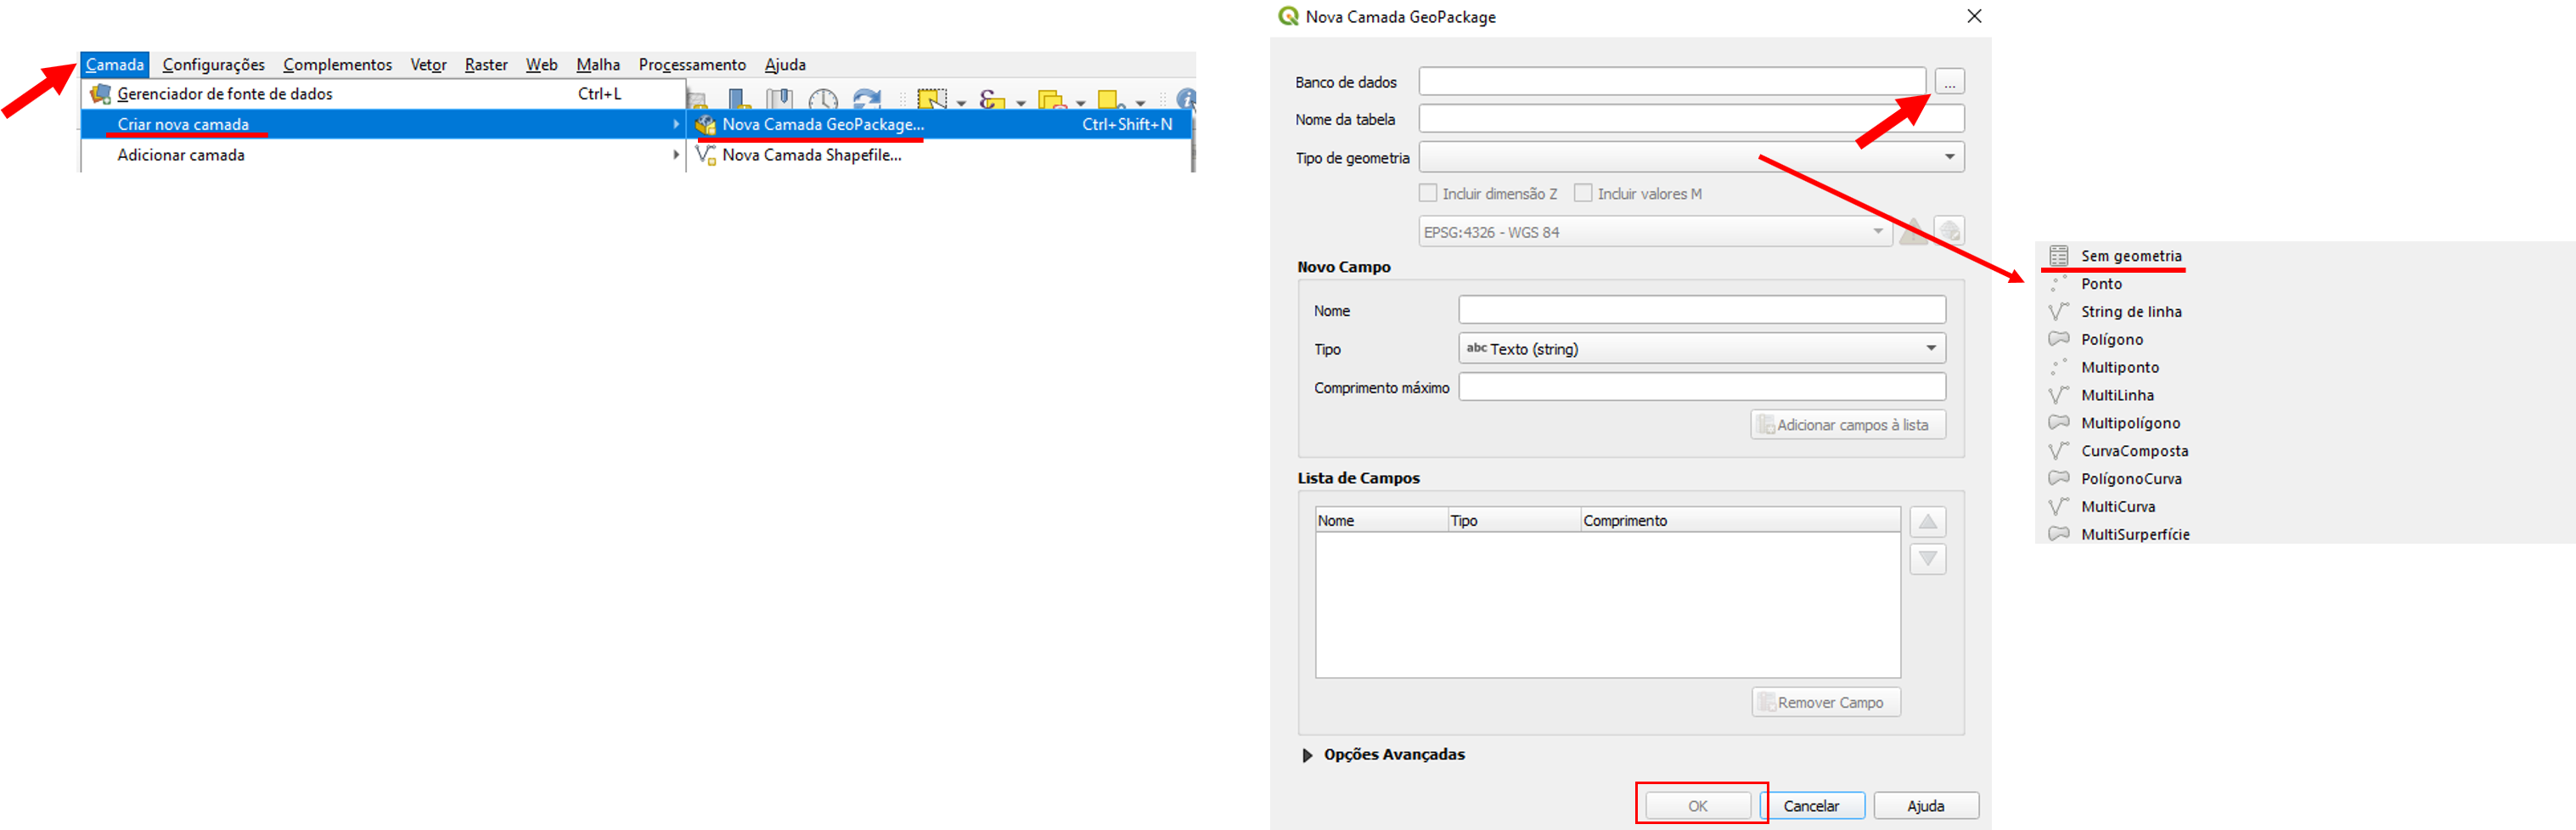Screen dimensions: 2576x830
Task: Click Banco de dados browse button
Action: (x=1949, y=82)
